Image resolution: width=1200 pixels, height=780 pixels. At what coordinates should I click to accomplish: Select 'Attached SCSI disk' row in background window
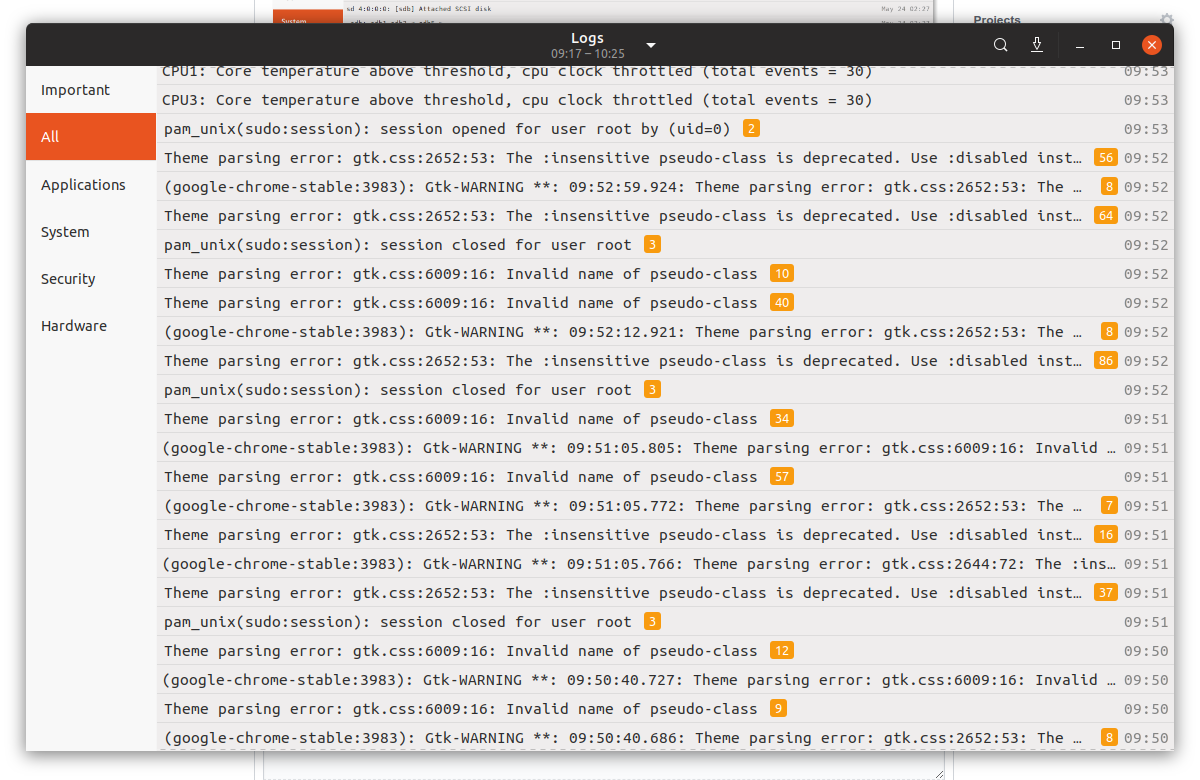(x=638, y=8)
